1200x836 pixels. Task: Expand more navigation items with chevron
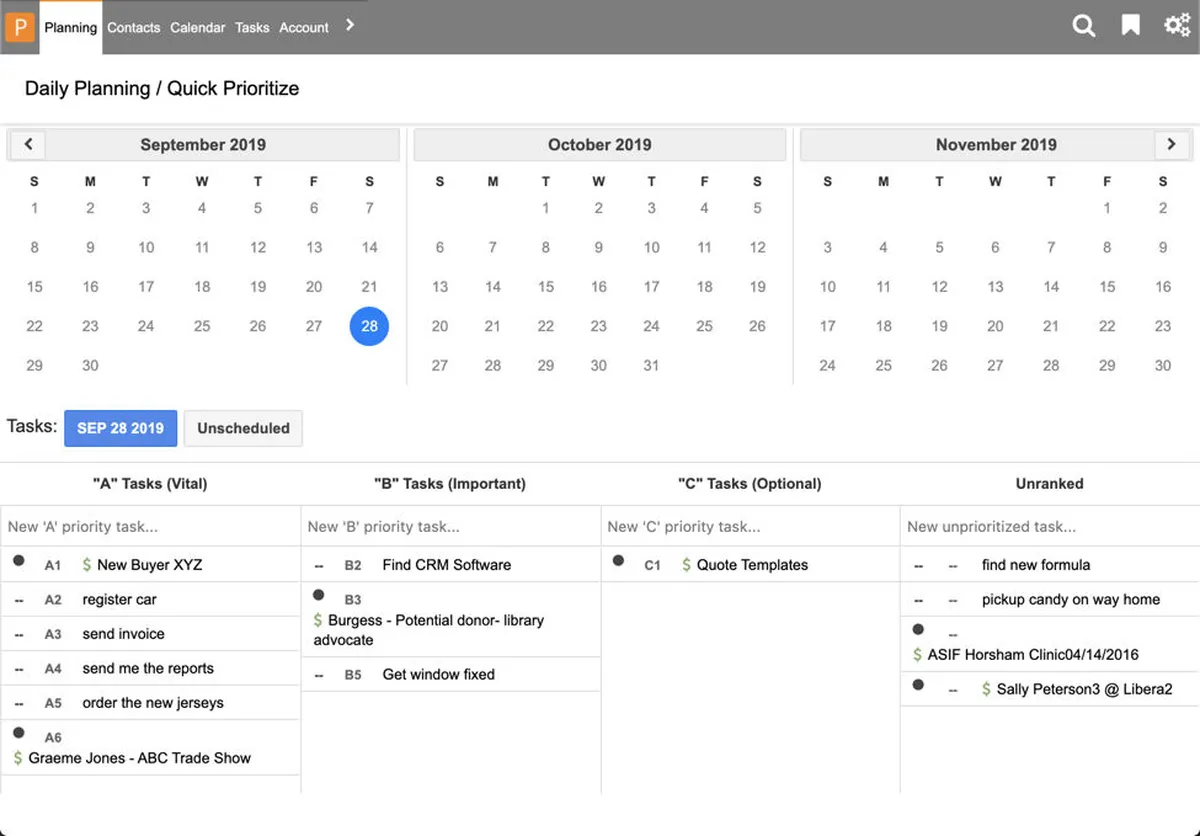[x=350, y=25]
